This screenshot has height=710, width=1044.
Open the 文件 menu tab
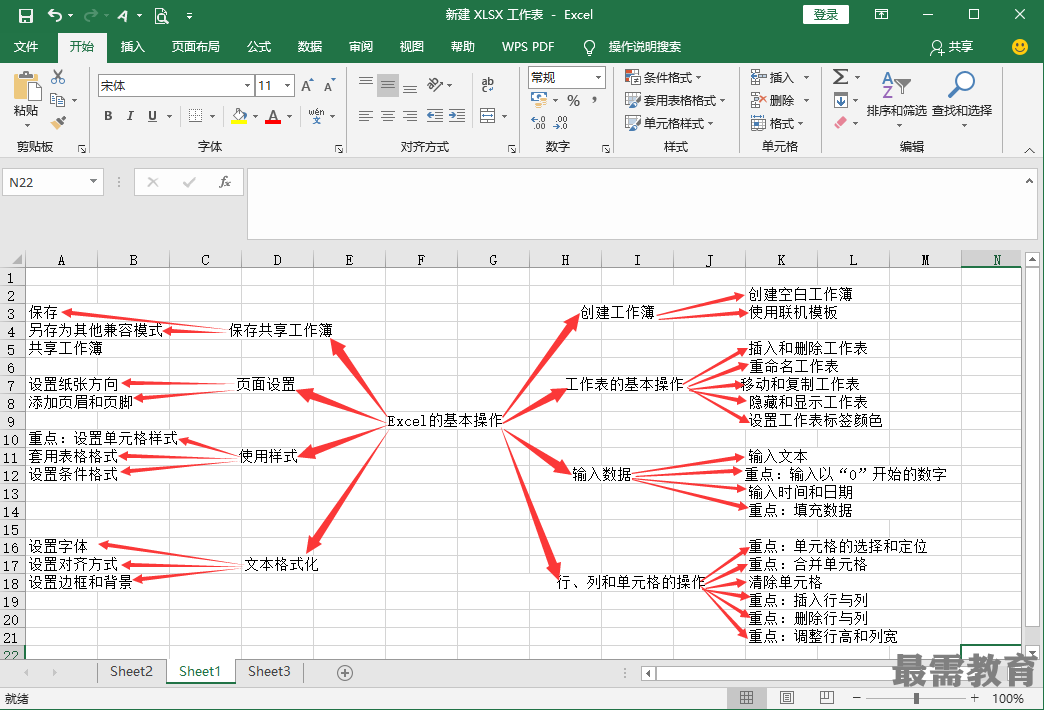[26, 47]
